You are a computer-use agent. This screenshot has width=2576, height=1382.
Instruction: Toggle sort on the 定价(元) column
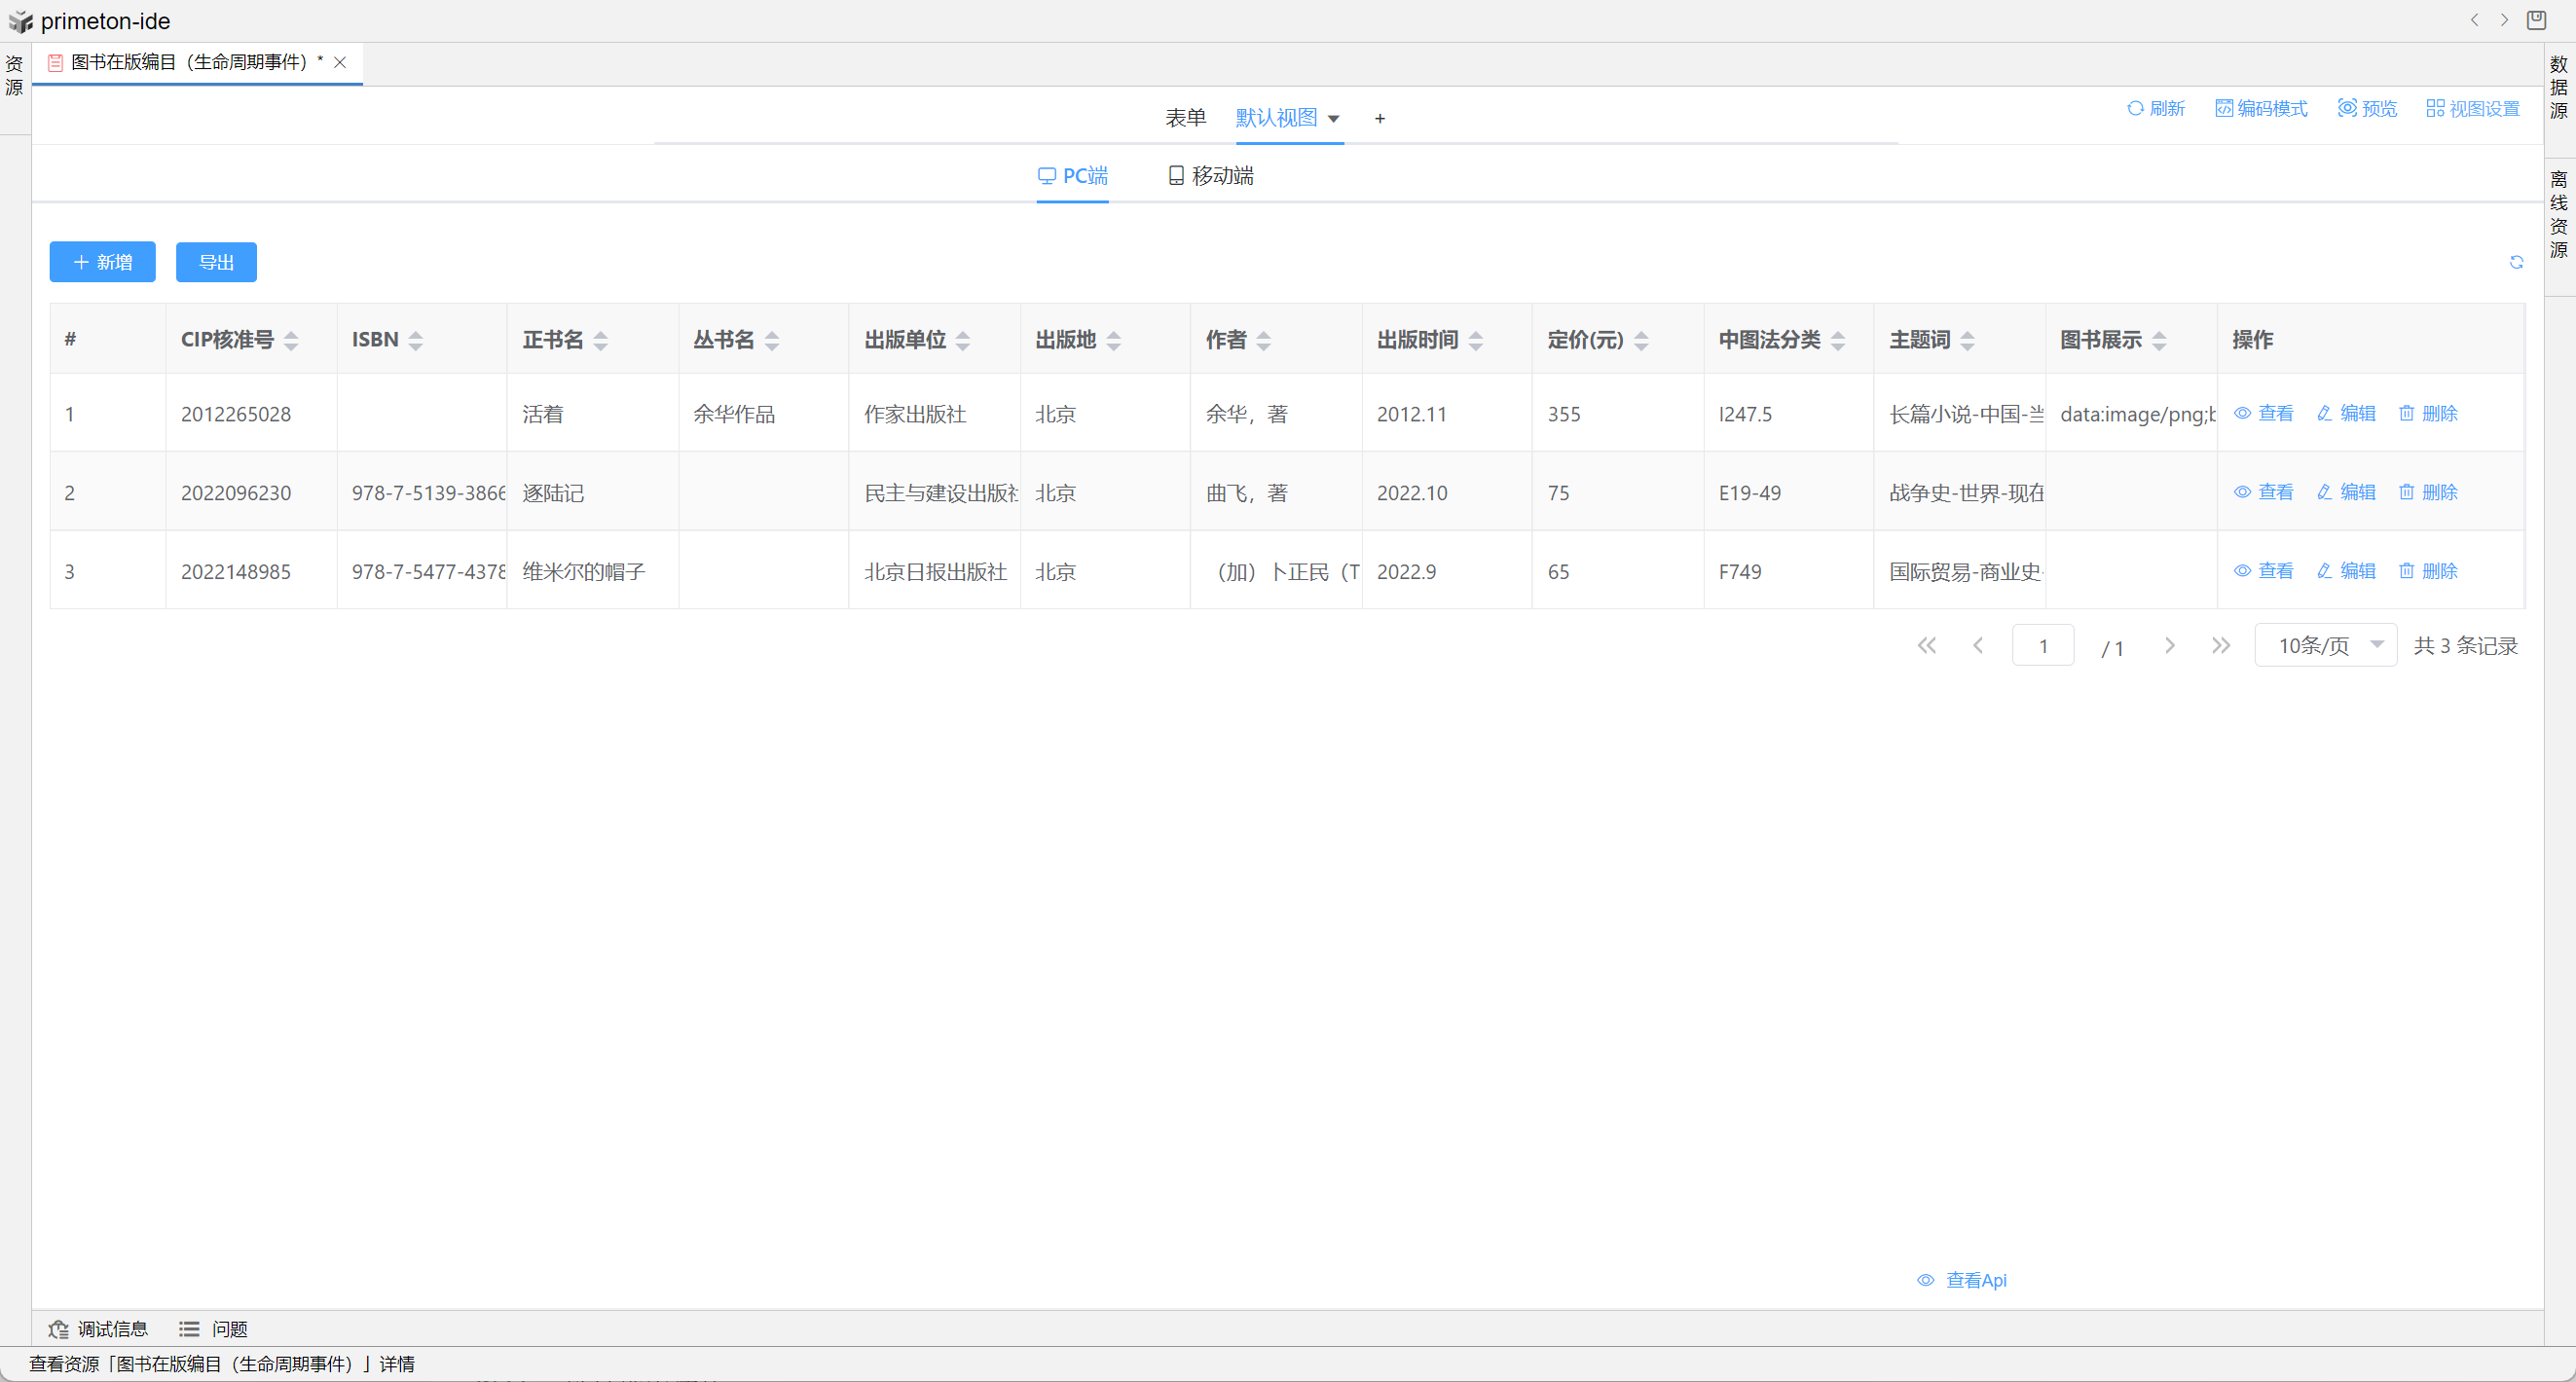click(x=1641, y=340)
